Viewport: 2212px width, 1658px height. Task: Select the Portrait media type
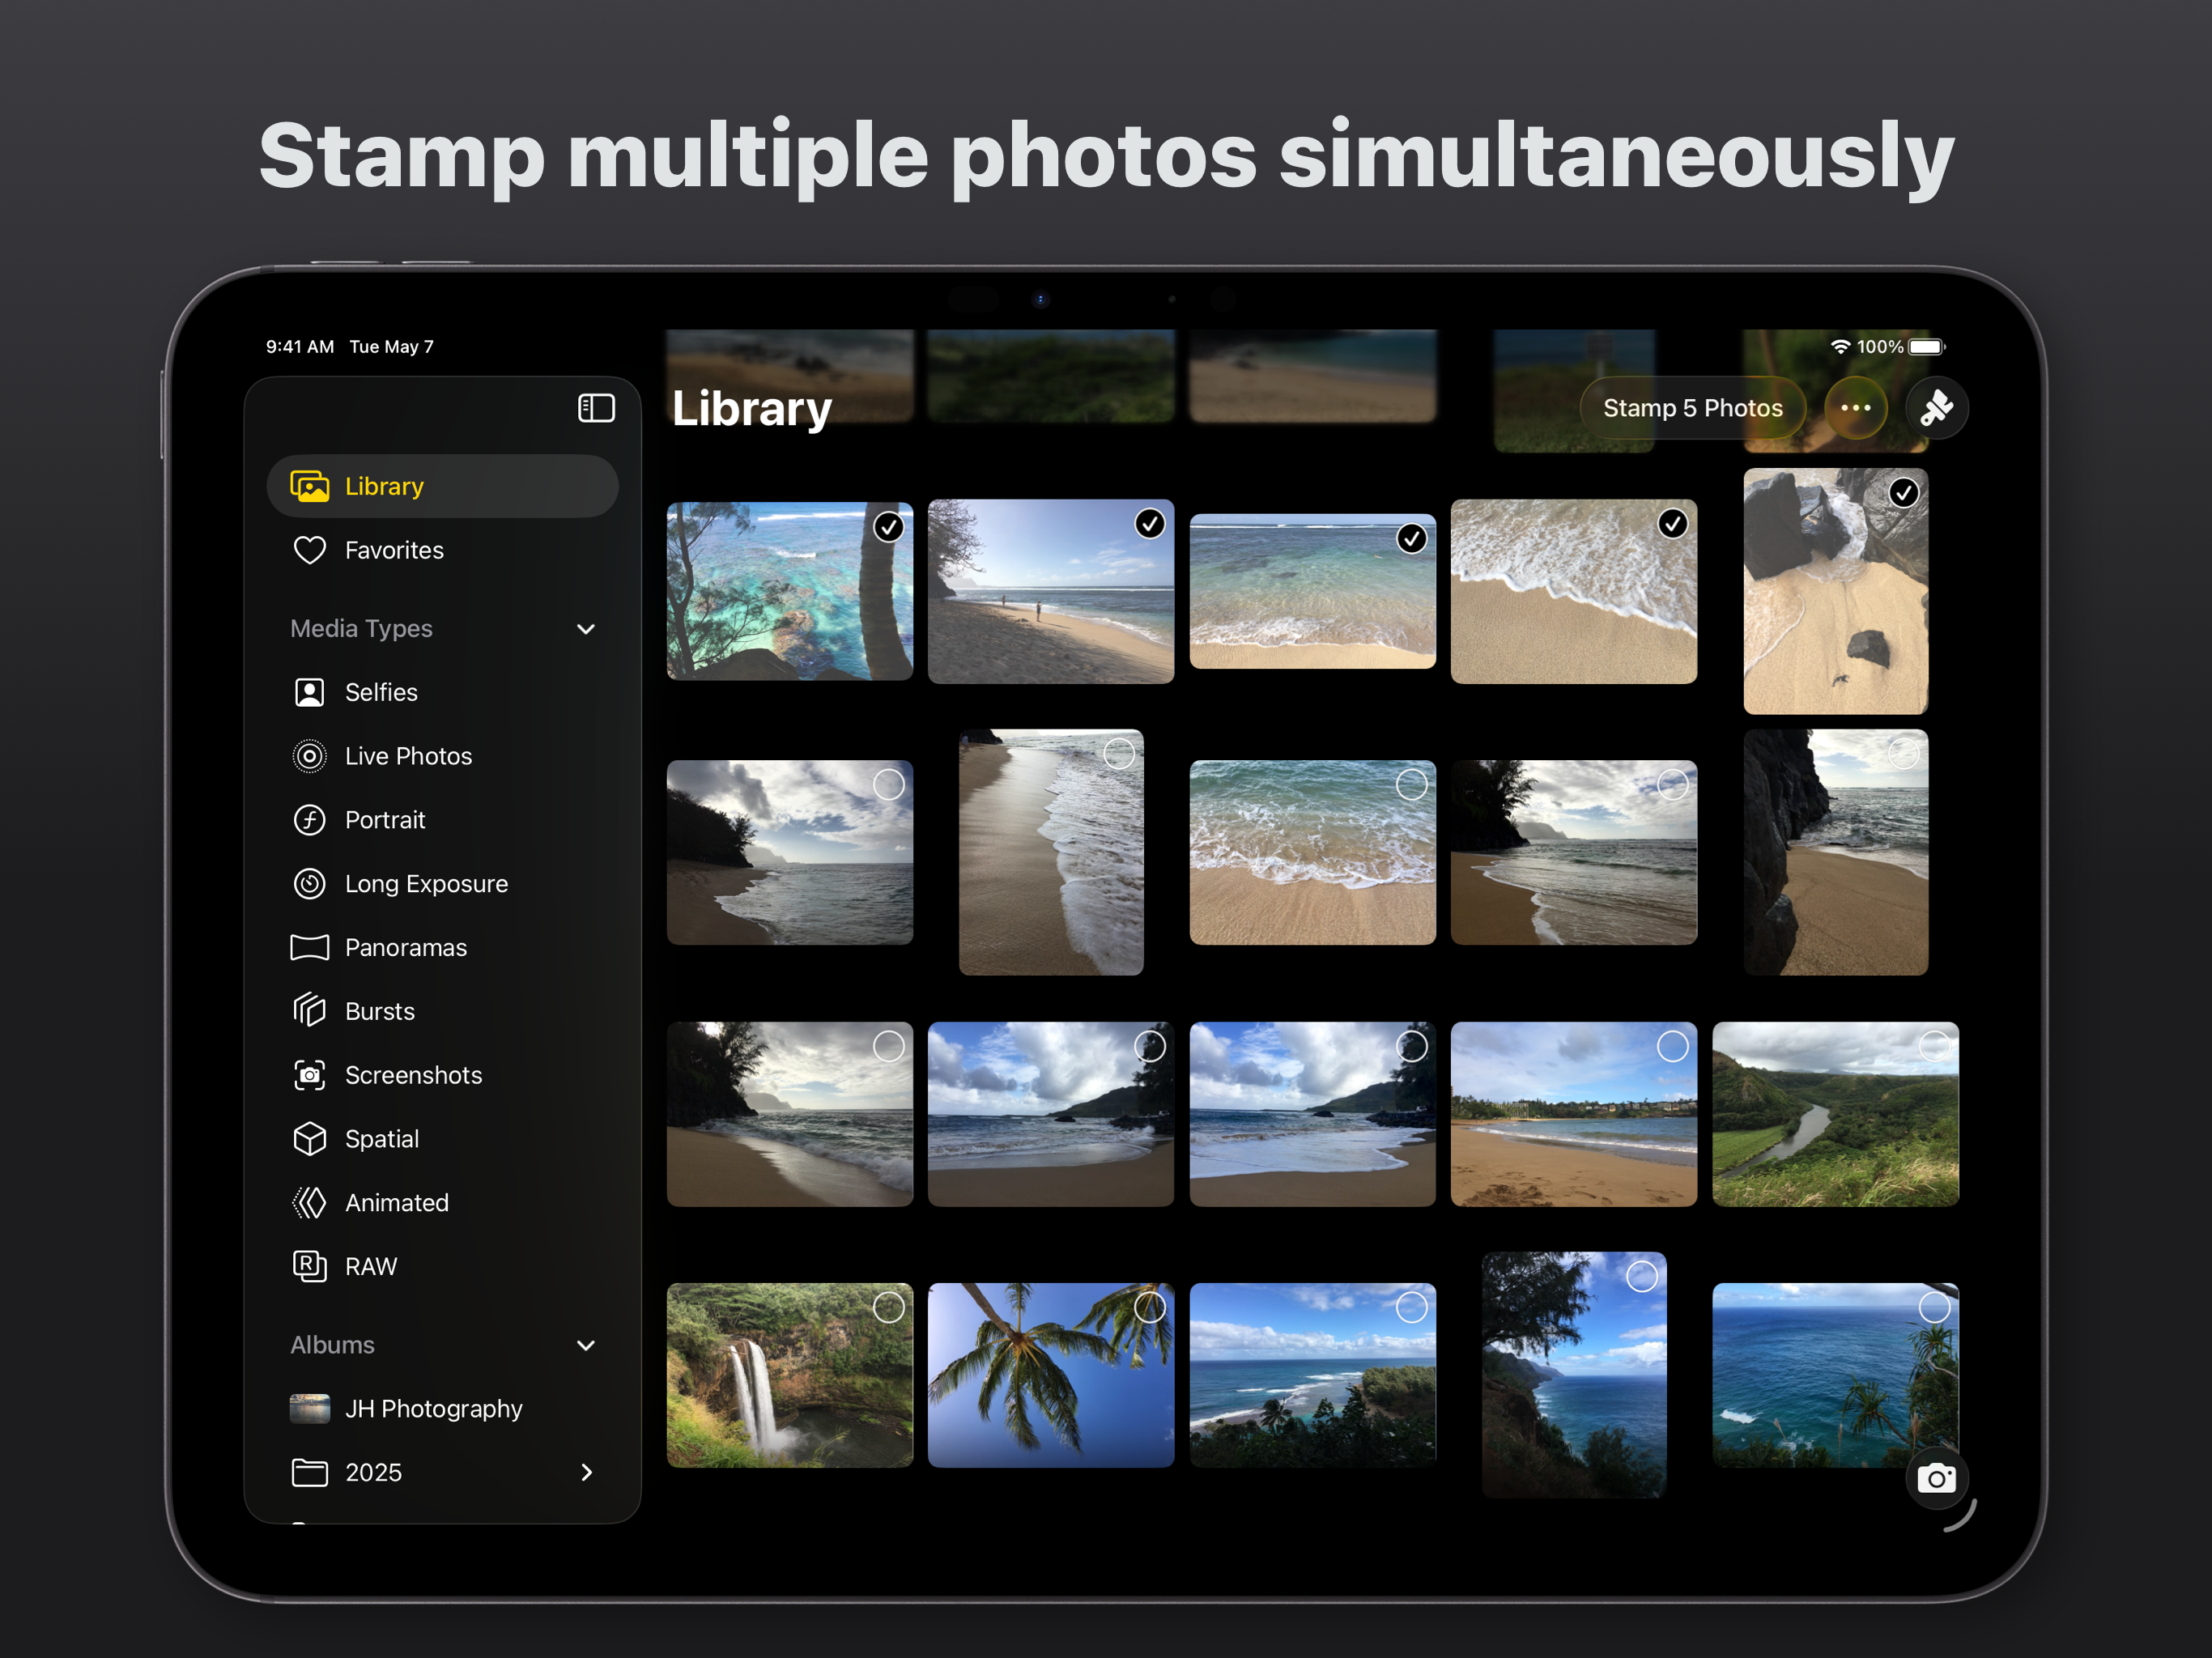coord(385,820)
